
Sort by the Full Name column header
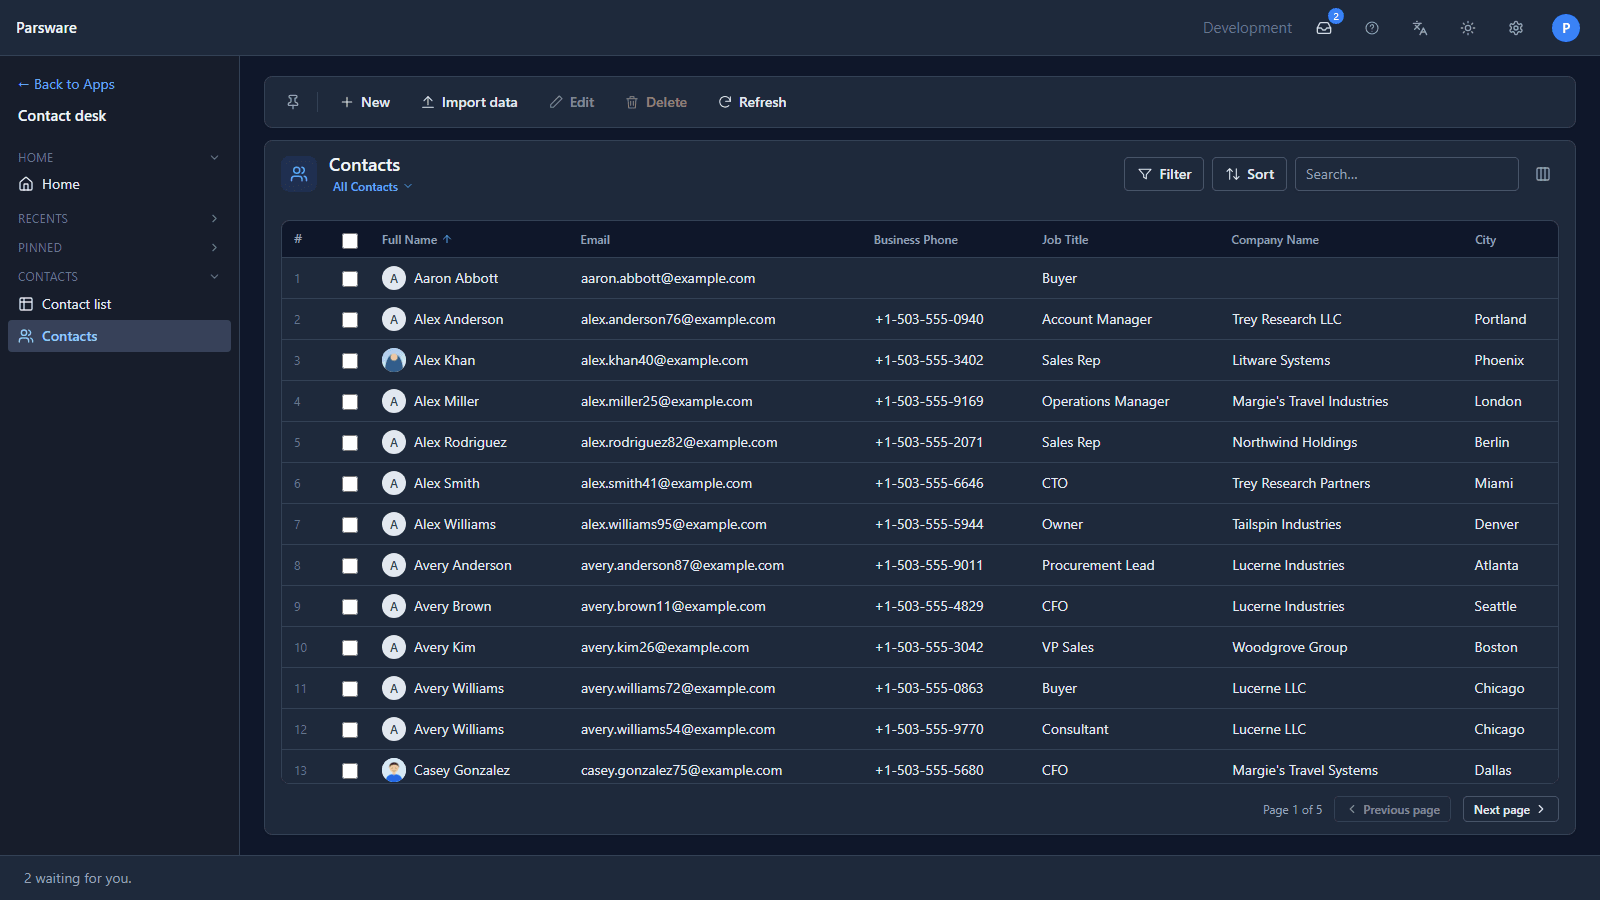[x=416, y=240]
